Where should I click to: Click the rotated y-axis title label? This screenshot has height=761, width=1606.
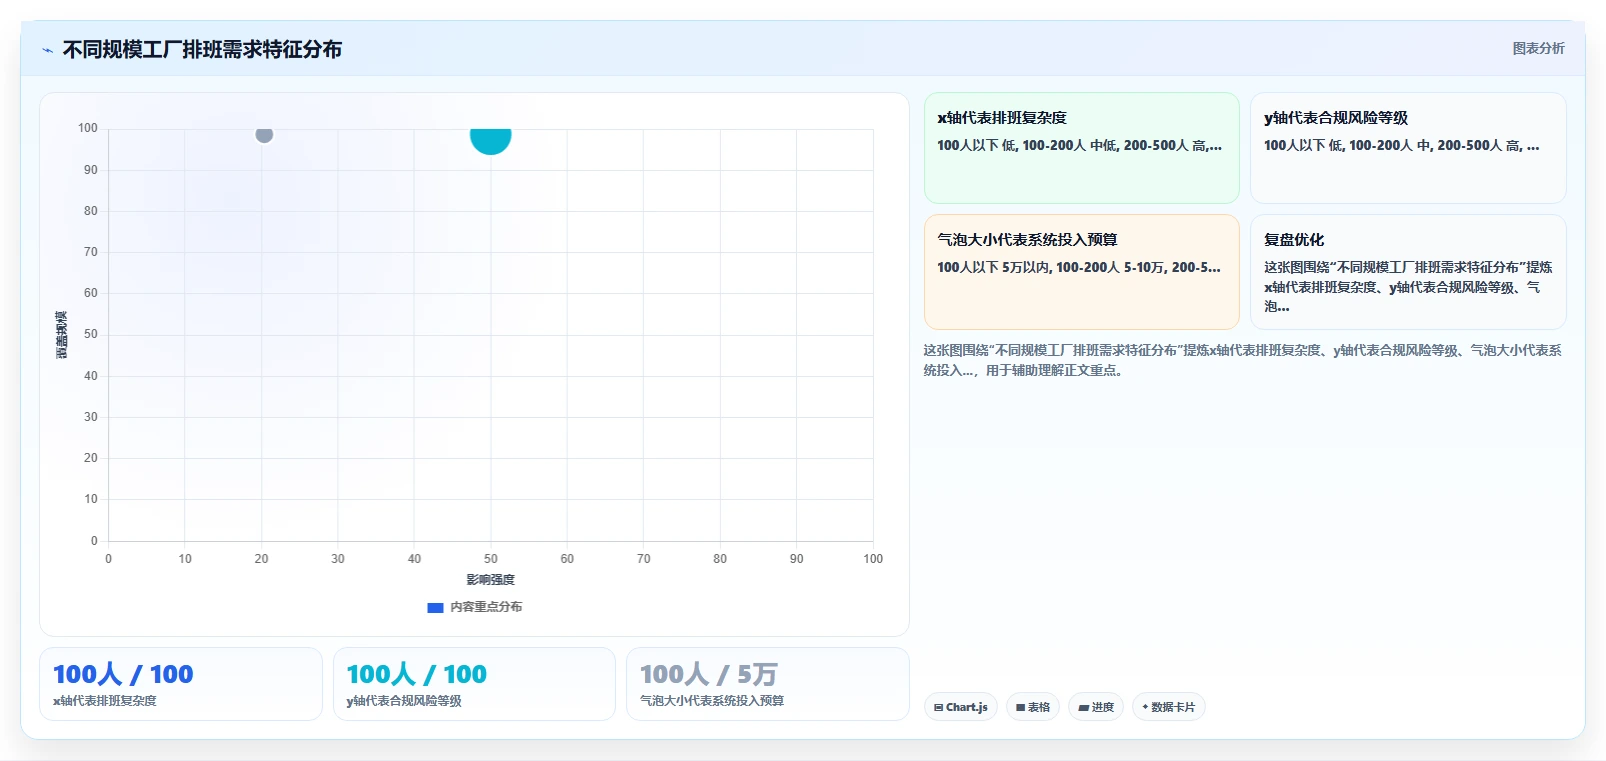click(x=62, y=335)
